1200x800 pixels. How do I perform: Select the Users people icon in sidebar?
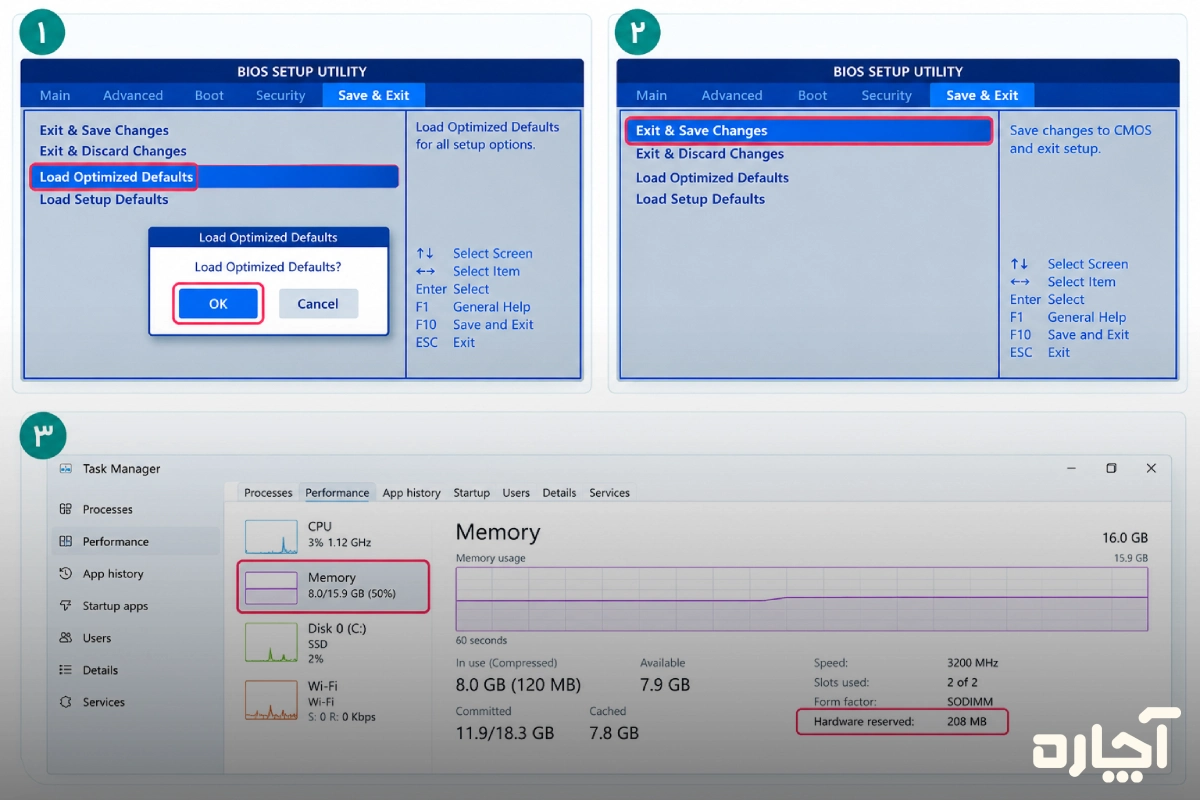66,638
